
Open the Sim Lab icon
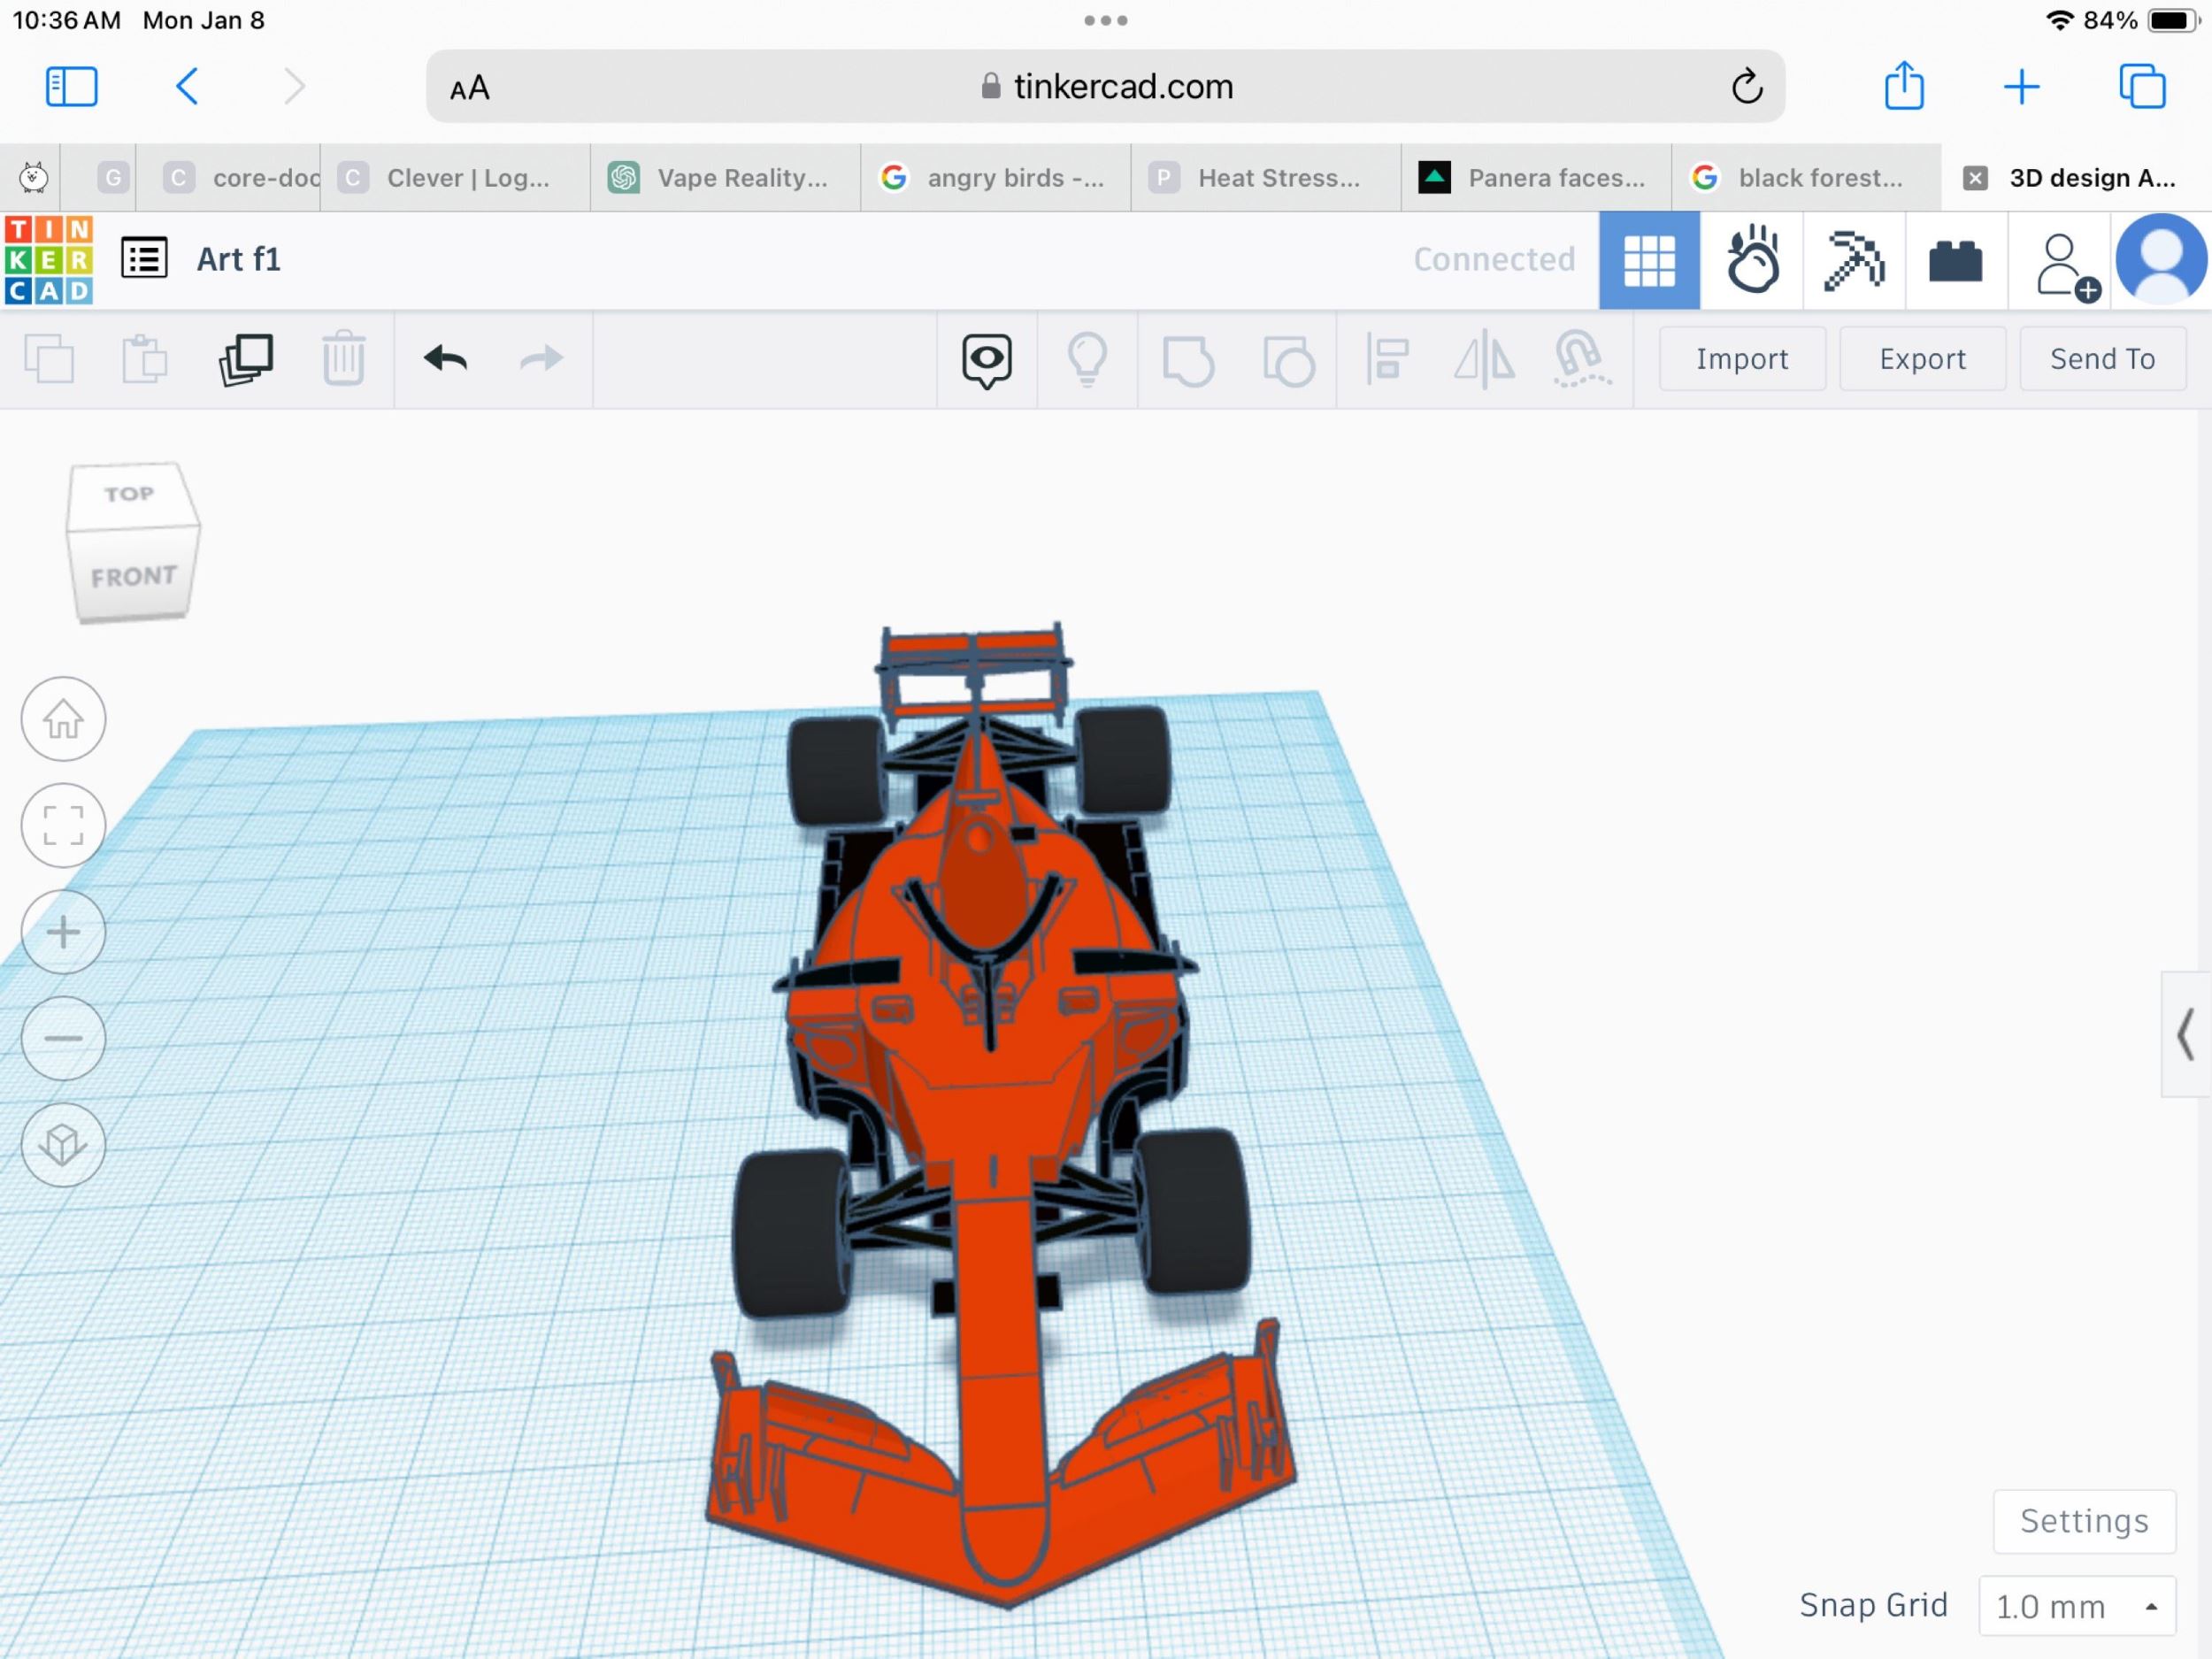pos(1752,260)
